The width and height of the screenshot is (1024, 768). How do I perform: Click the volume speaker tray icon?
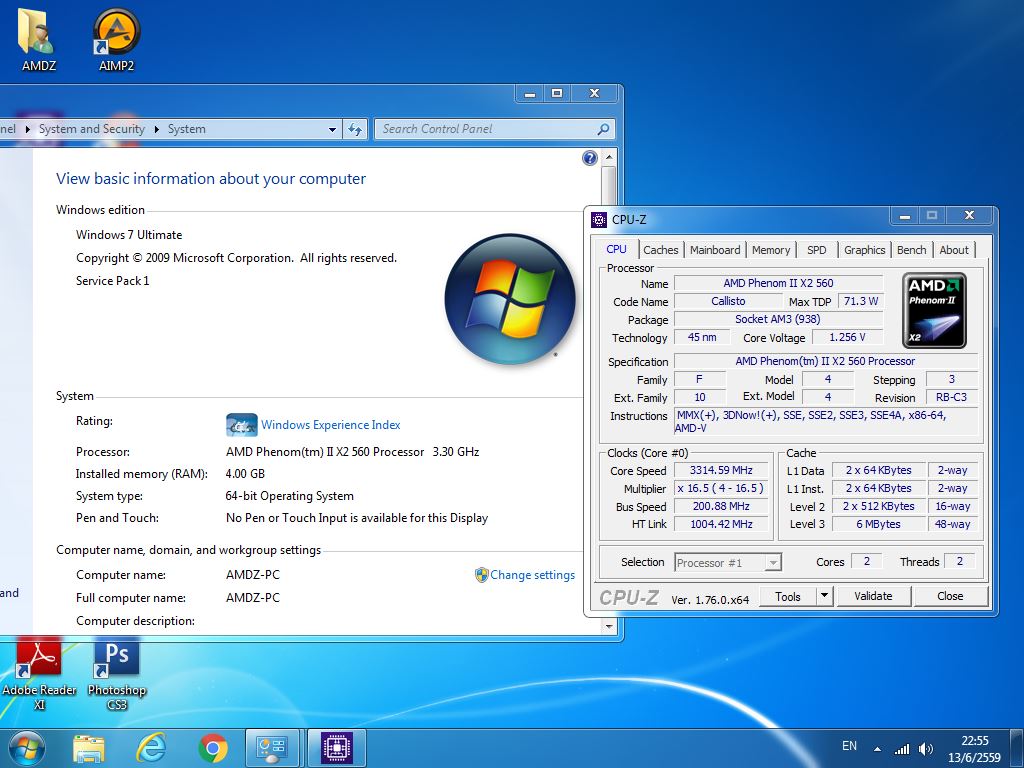[x=925, y=748]
